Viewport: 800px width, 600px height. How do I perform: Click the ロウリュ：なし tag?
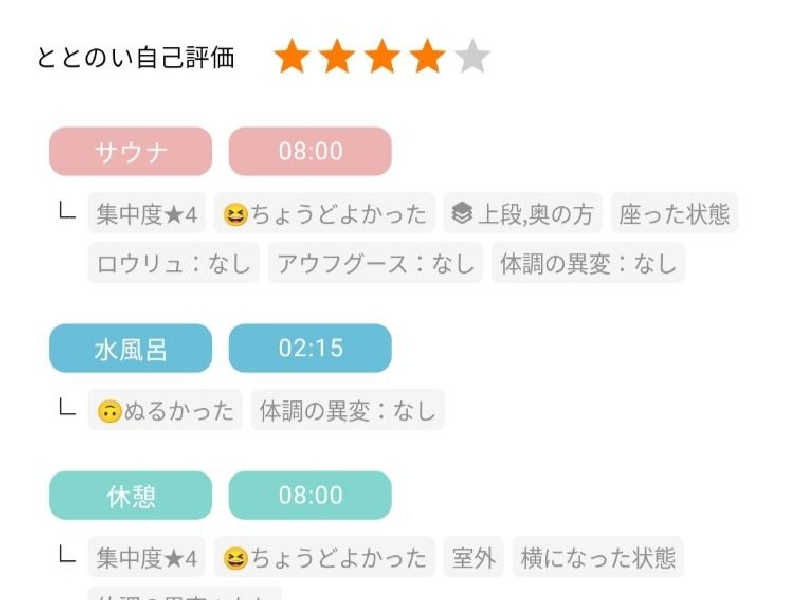tap(173, 263)
